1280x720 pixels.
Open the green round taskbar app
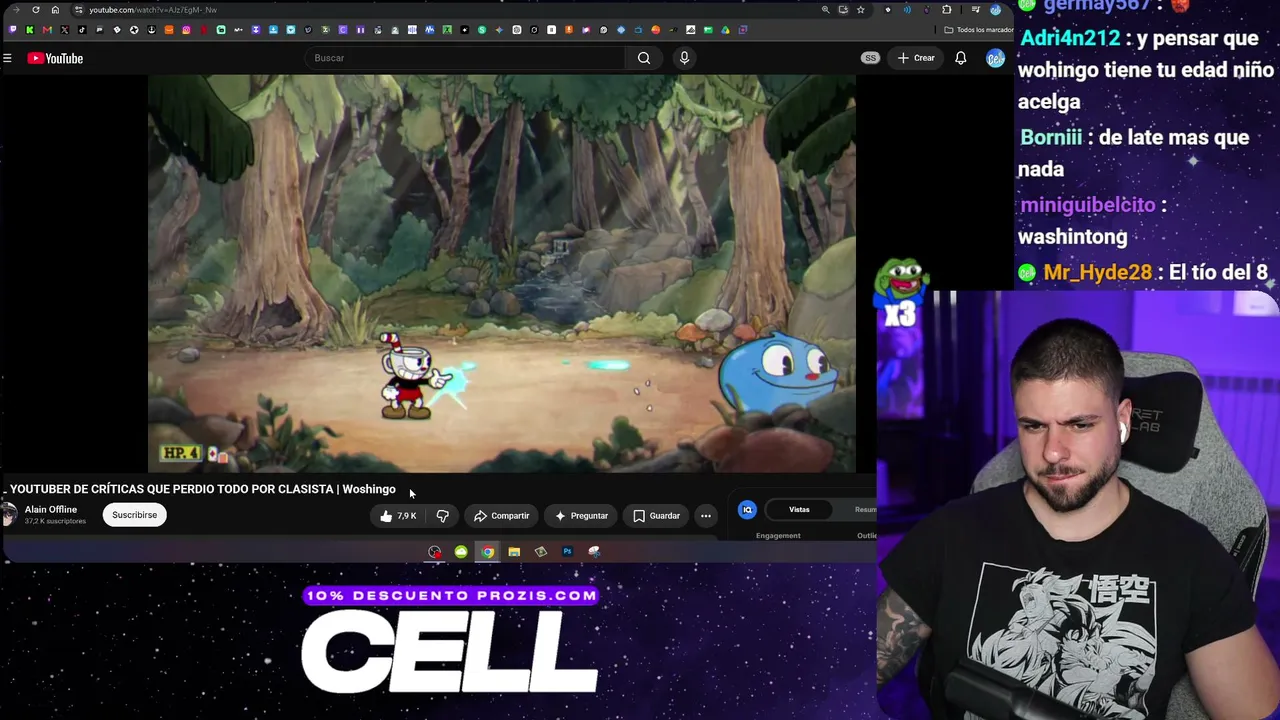pos(461,552)
